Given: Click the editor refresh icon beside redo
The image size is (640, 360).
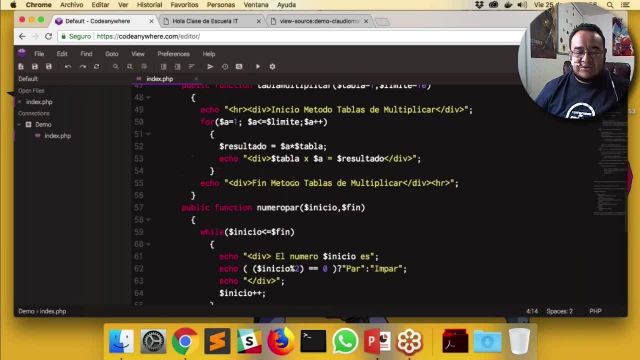Looking at the screenshot, I should 96,67.
